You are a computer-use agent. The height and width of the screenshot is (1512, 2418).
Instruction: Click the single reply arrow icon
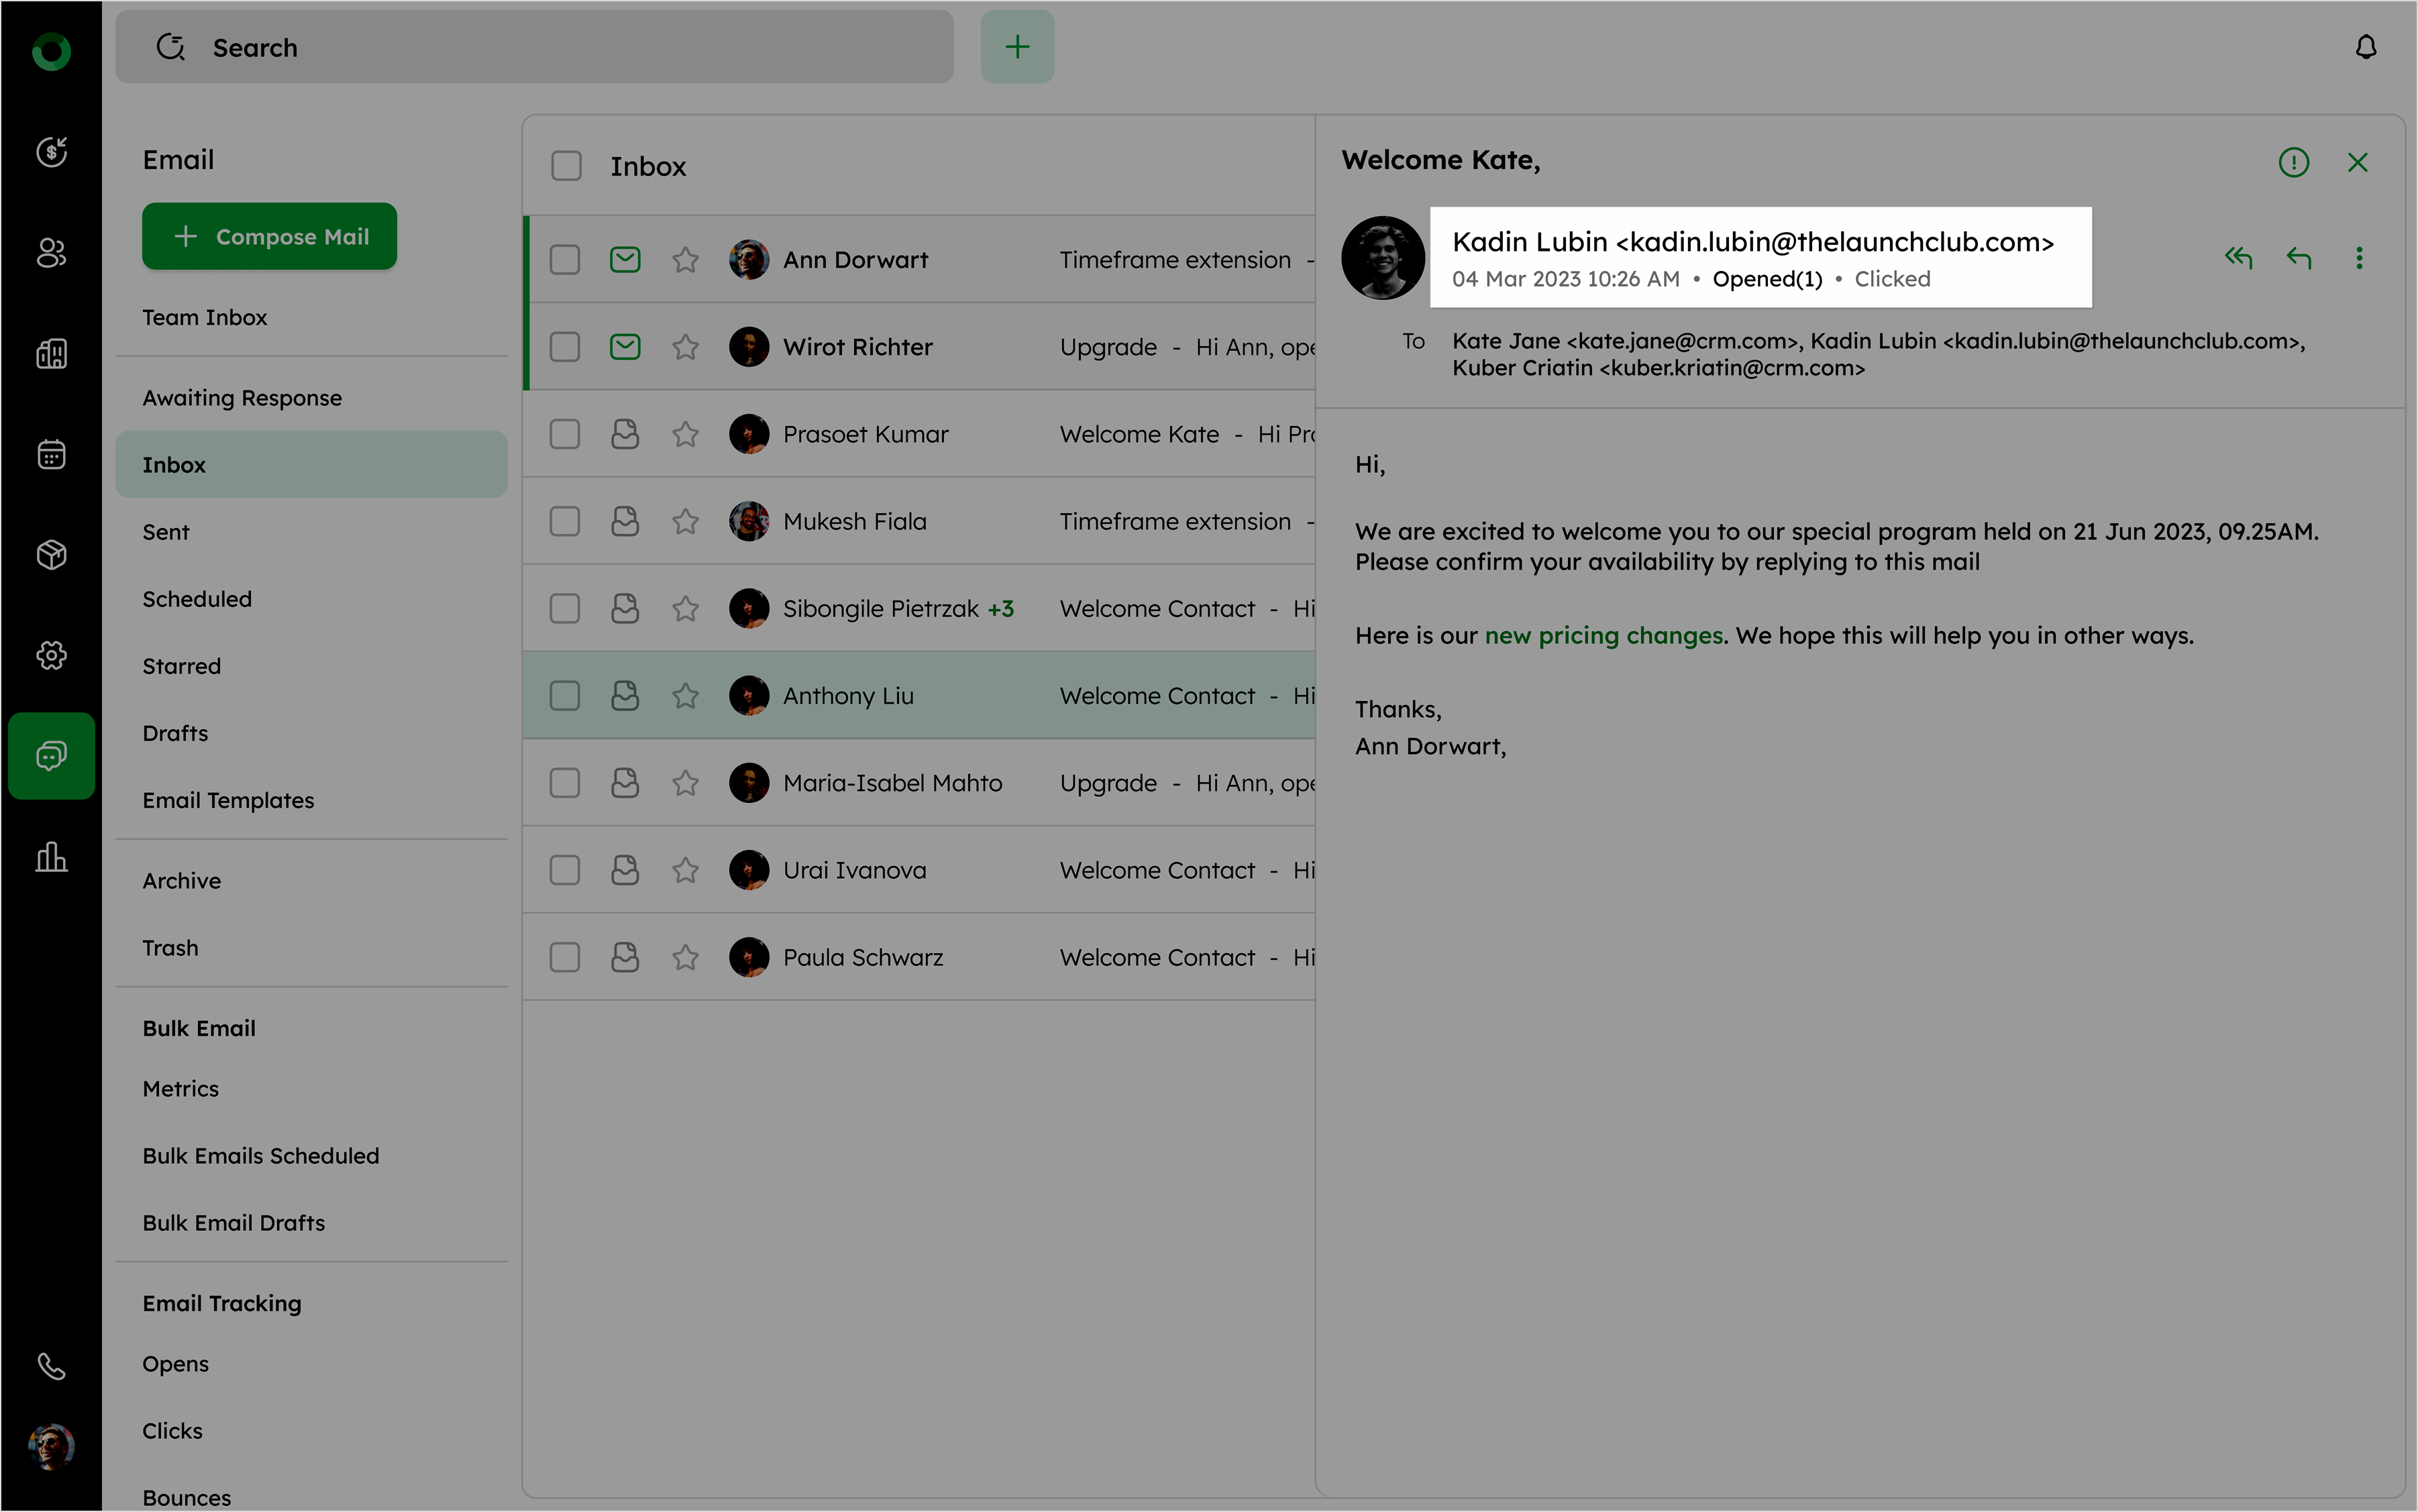[x=2298, y=258]
